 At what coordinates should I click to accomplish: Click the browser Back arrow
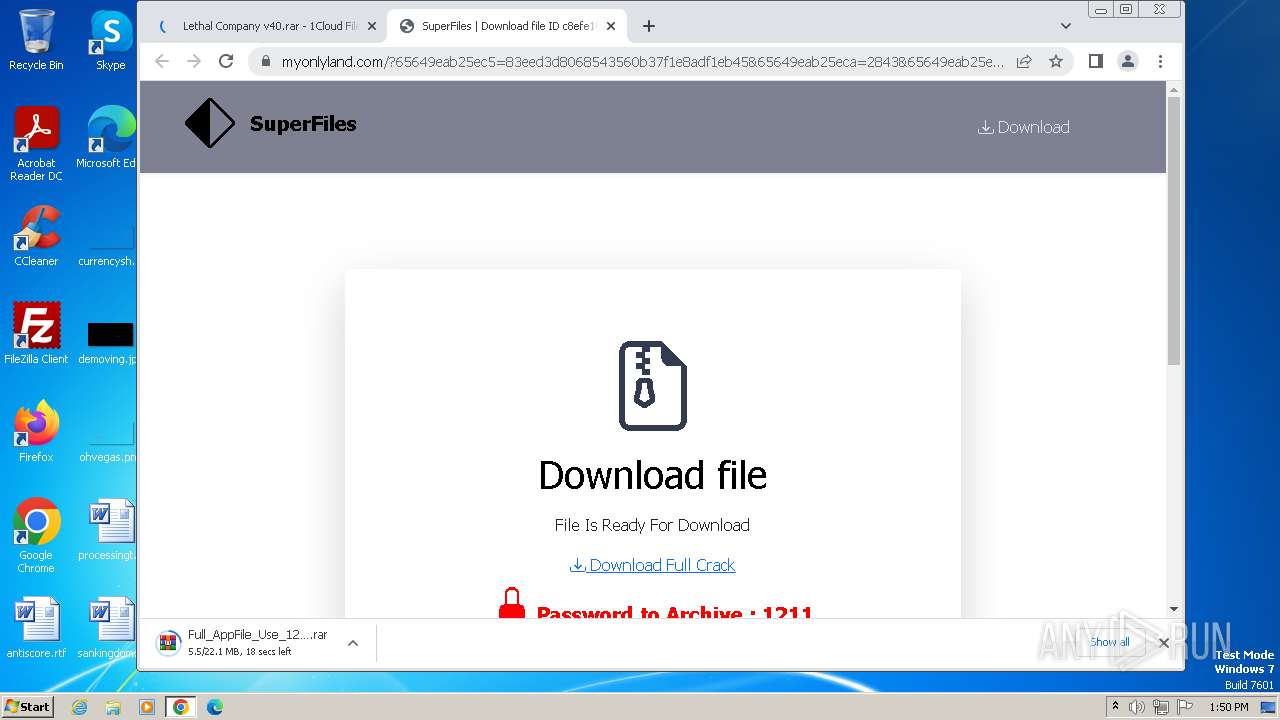pyautogui.click(x=162, y=61)
